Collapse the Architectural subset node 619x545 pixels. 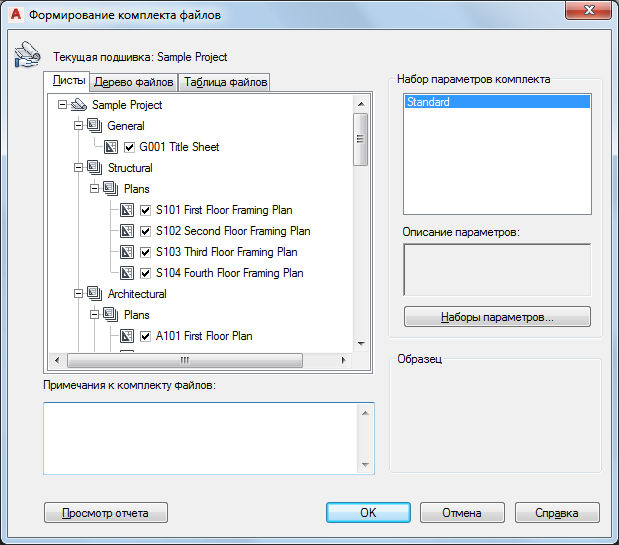pyautogui.click(x=79, y=294)
